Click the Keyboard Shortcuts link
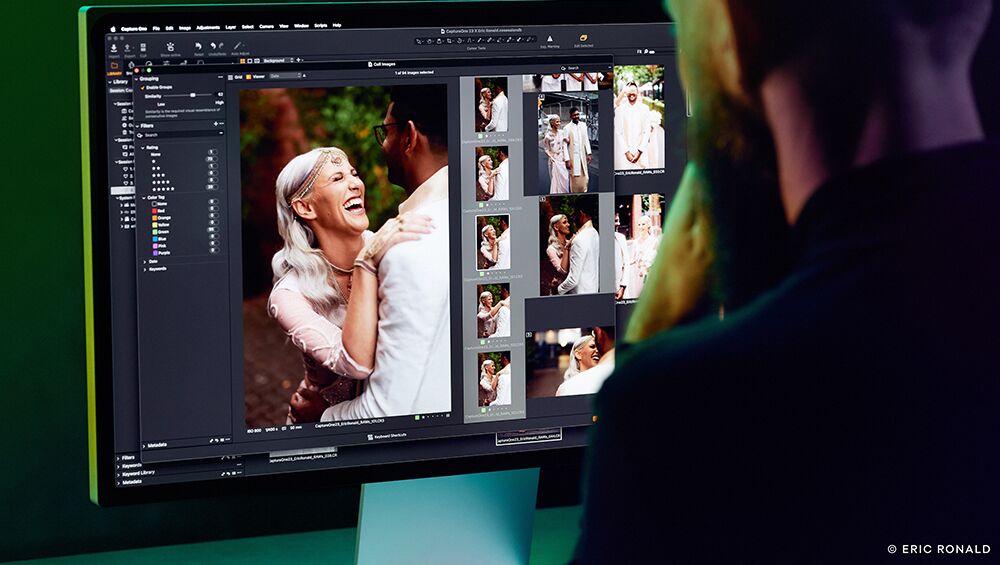The height and width of the screenshot is (565, 1000). tap(389, 436)
